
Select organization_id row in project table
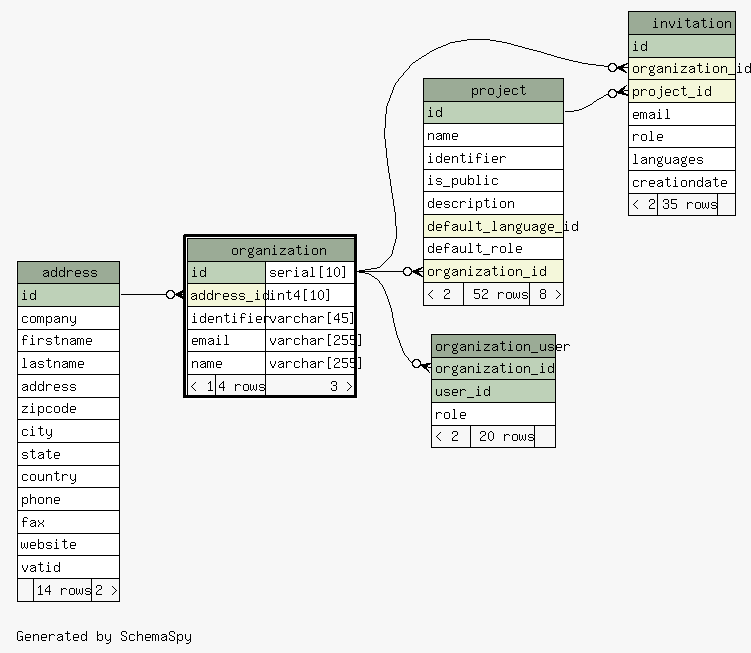coord(493,271)
